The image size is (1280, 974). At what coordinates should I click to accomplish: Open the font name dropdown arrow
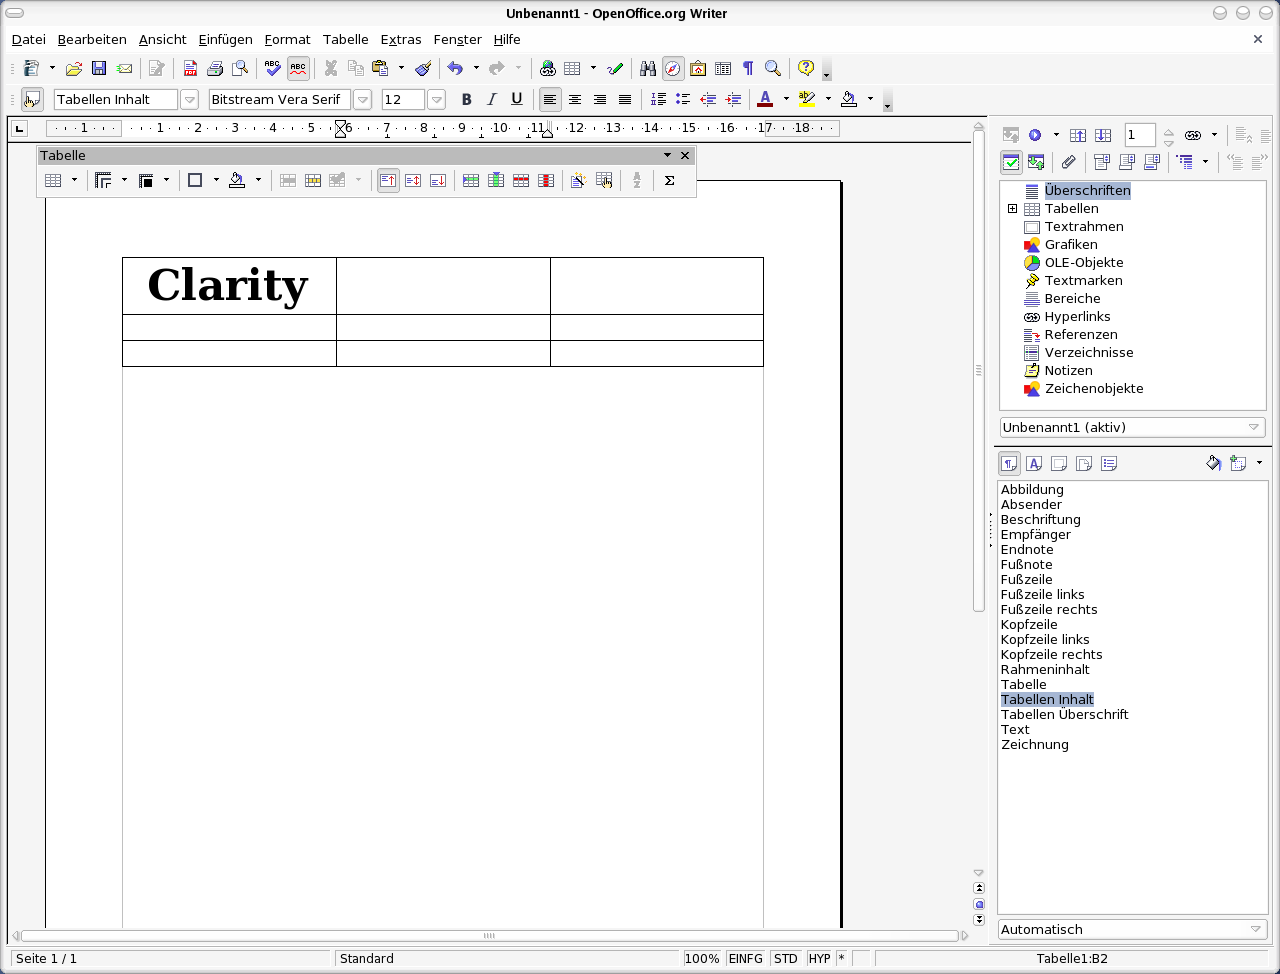point(362,99)
